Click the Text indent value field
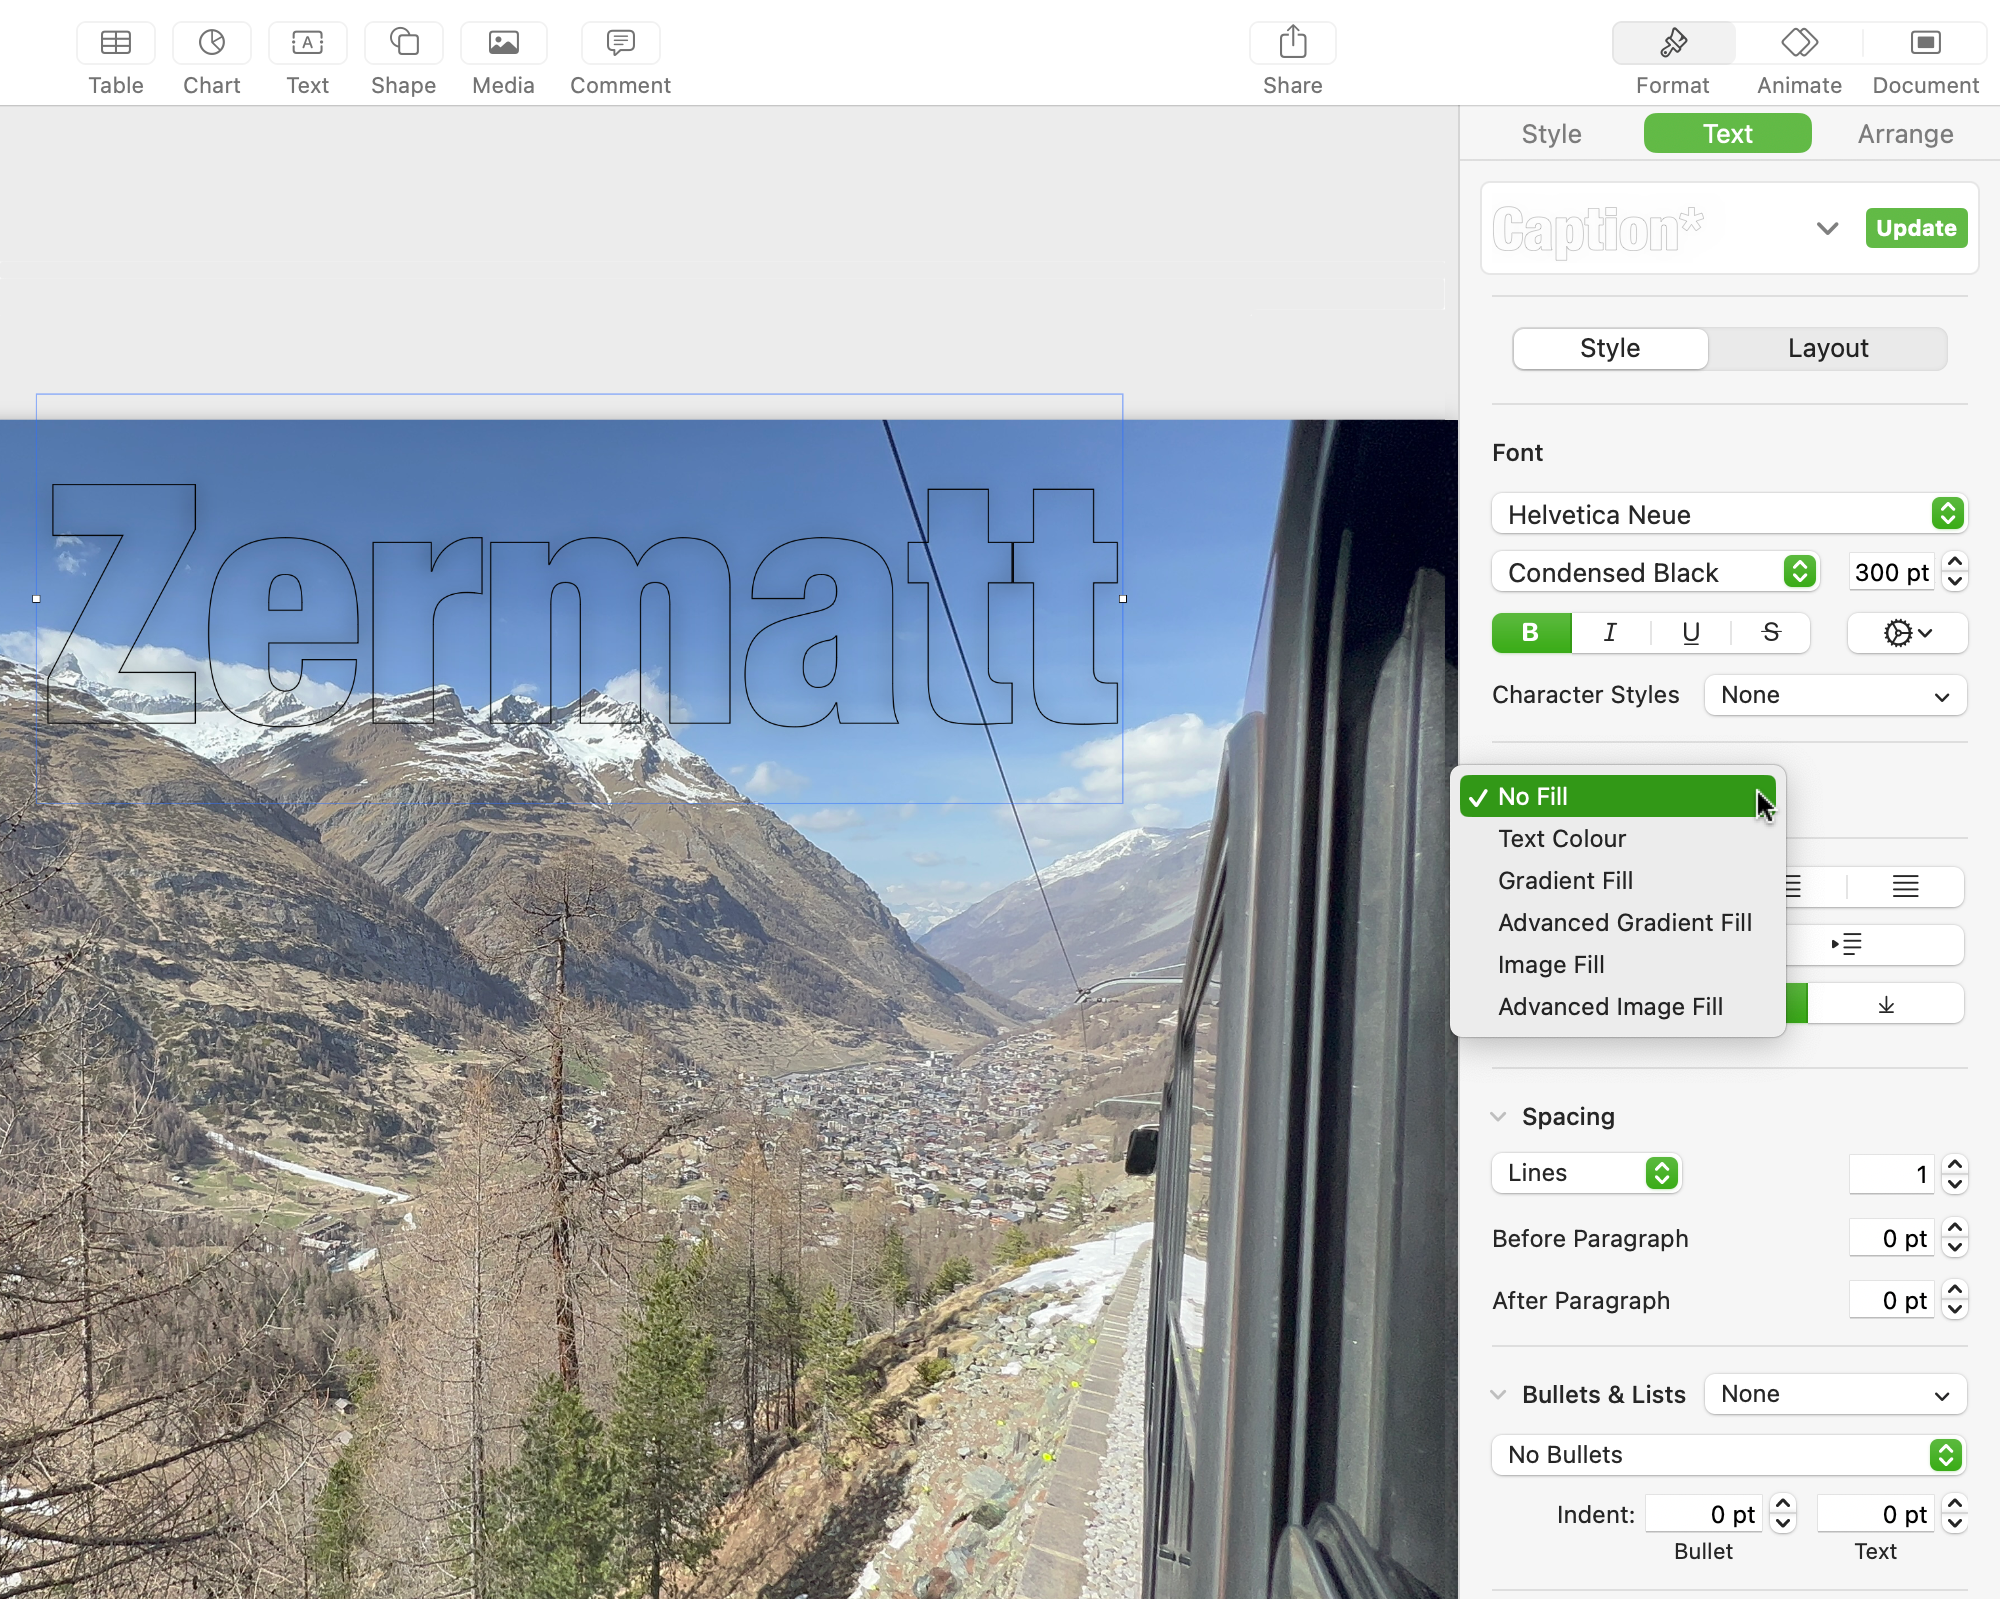This screenshot has width=2000, height=1599. click(1876, 1514)
